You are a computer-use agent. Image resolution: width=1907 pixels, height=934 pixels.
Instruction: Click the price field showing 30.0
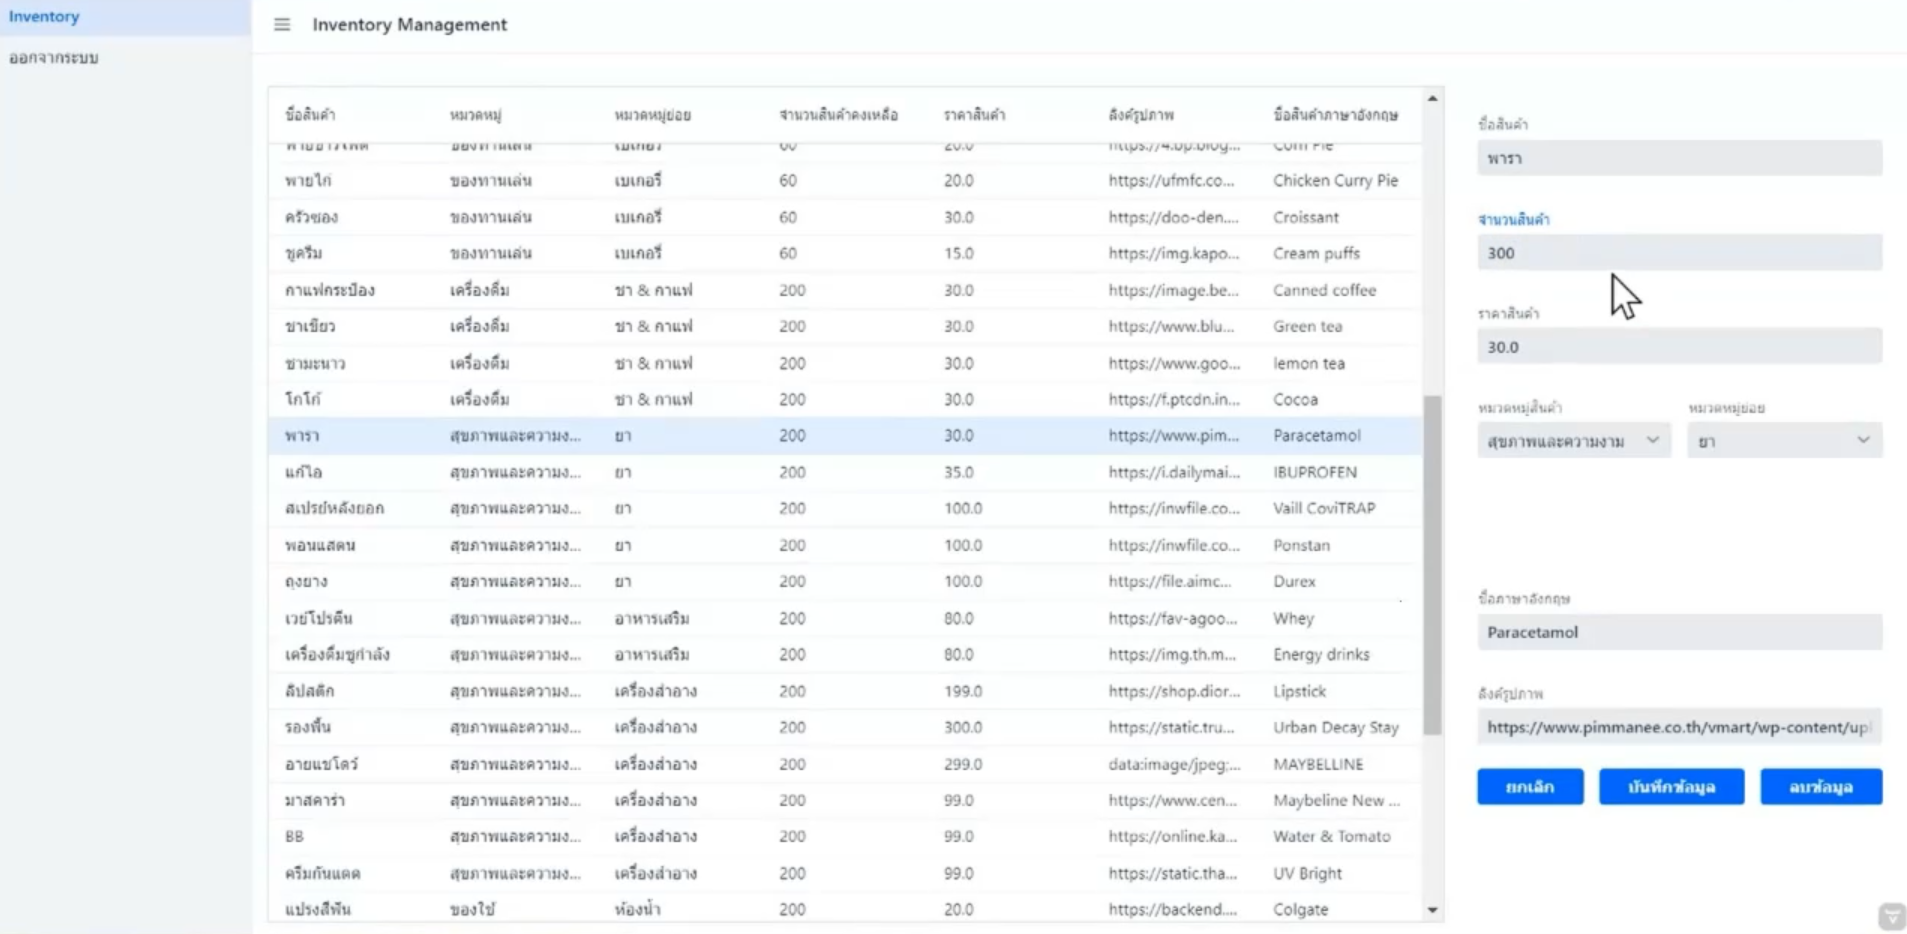[x=1678, y=347]
